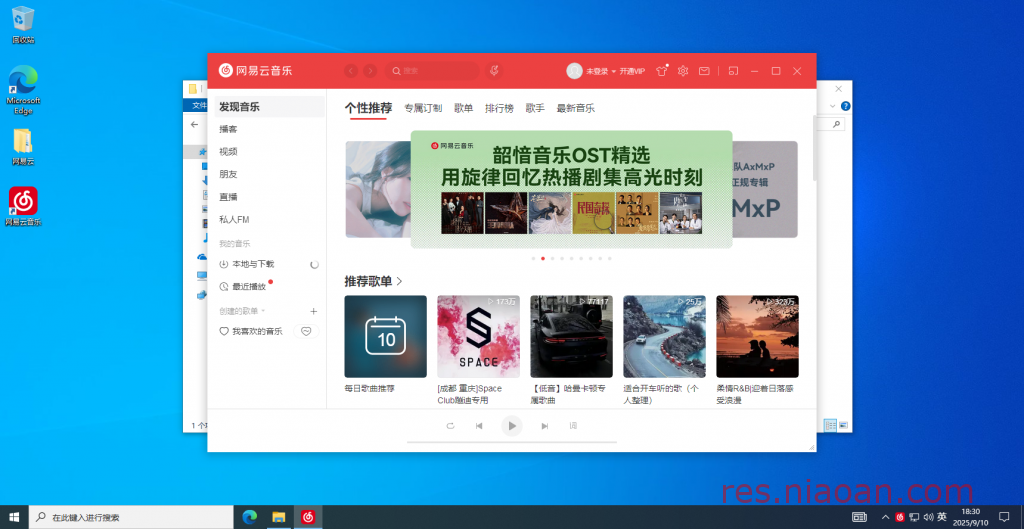Open the 网易云 folder on desktop
The image size is (1024, 529).
click(x=23, y=147)
